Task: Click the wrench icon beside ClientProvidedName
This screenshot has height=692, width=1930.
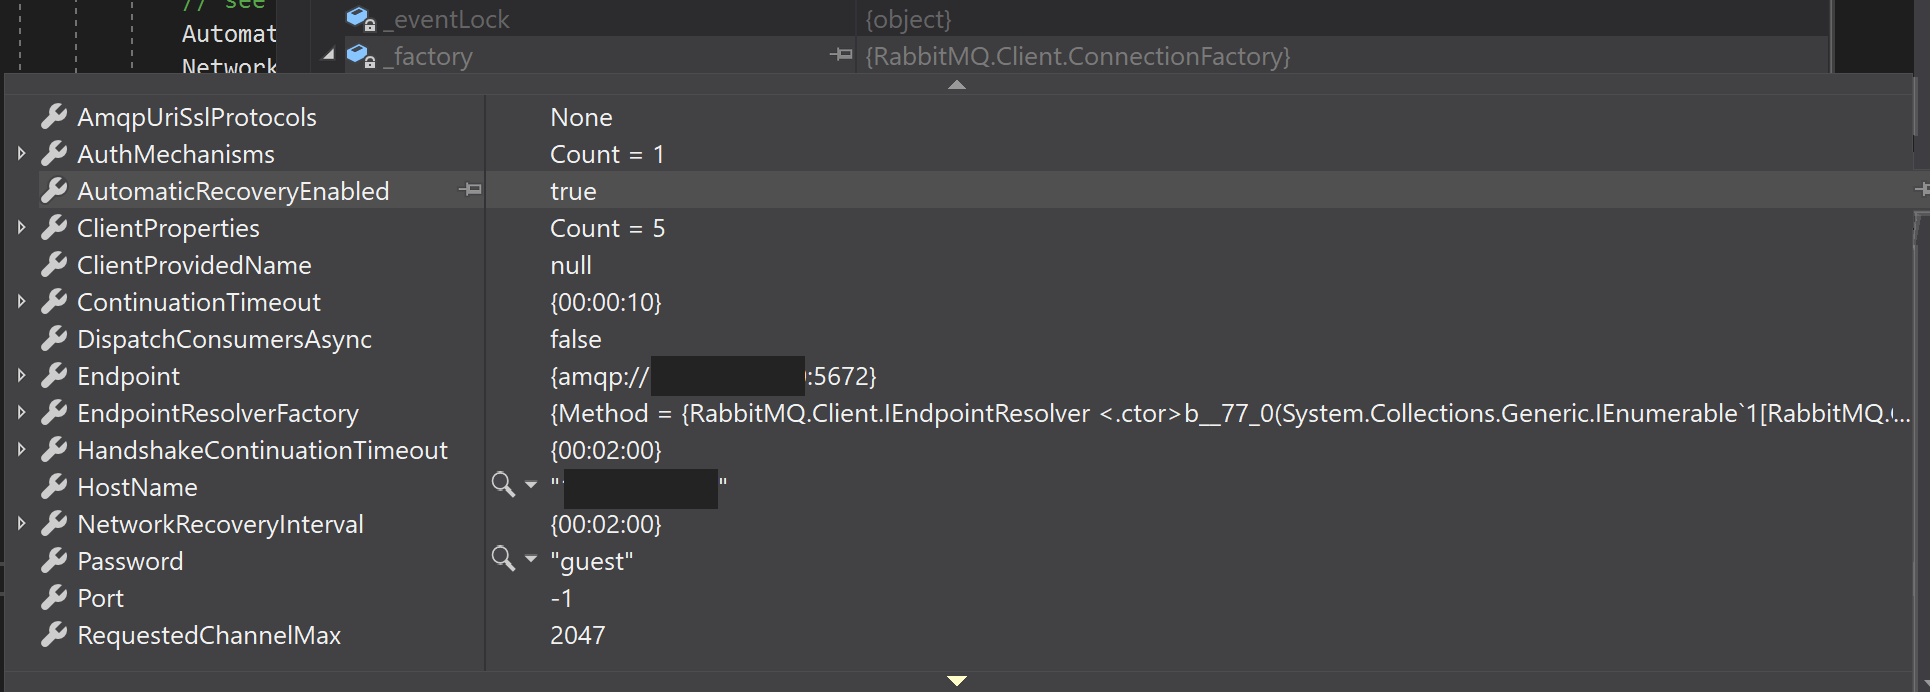Action: tap(54, 265)
